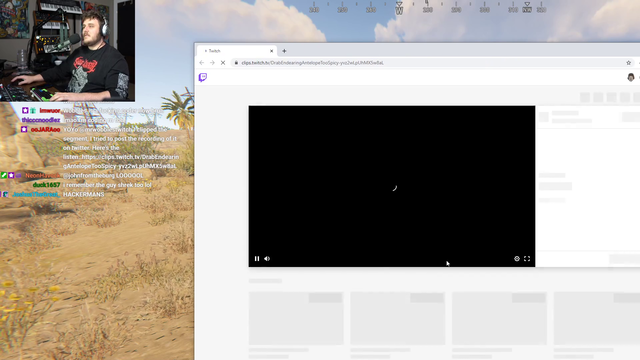Image resolution: width=640 pixels, height=360 pixels.
Task: Enter fullscreen mode on the clip
Action: 527,258
